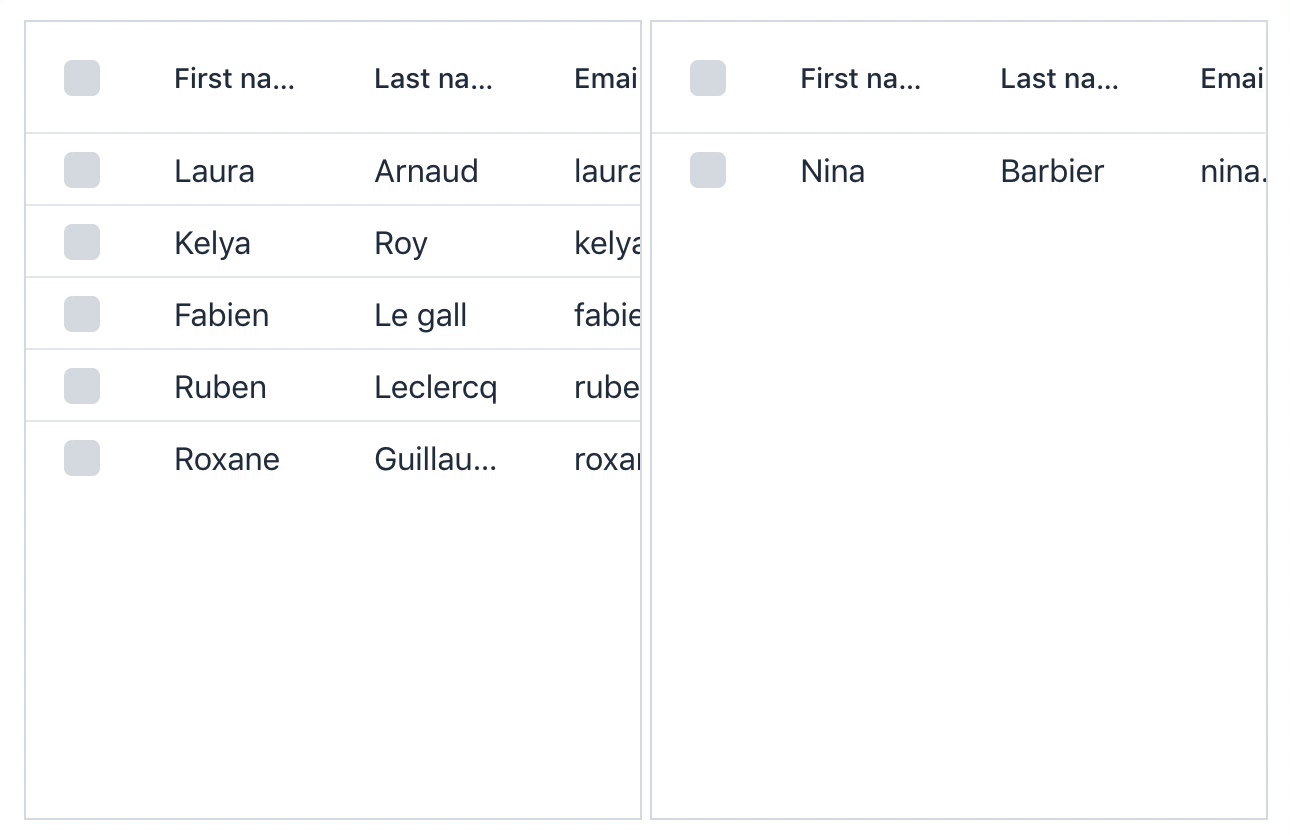Click the right table Email column header
1290x836 pixels.
tap(1232, 79)
